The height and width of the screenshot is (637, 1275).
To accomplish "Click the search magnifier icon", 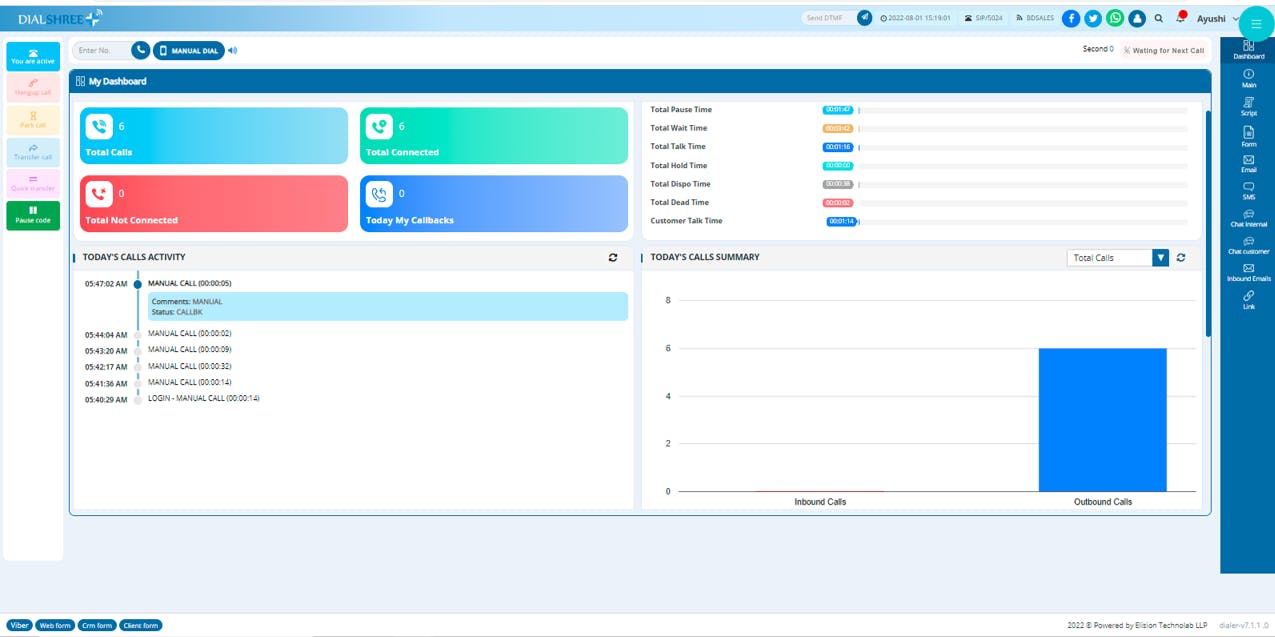I will tap(1159, 18).
